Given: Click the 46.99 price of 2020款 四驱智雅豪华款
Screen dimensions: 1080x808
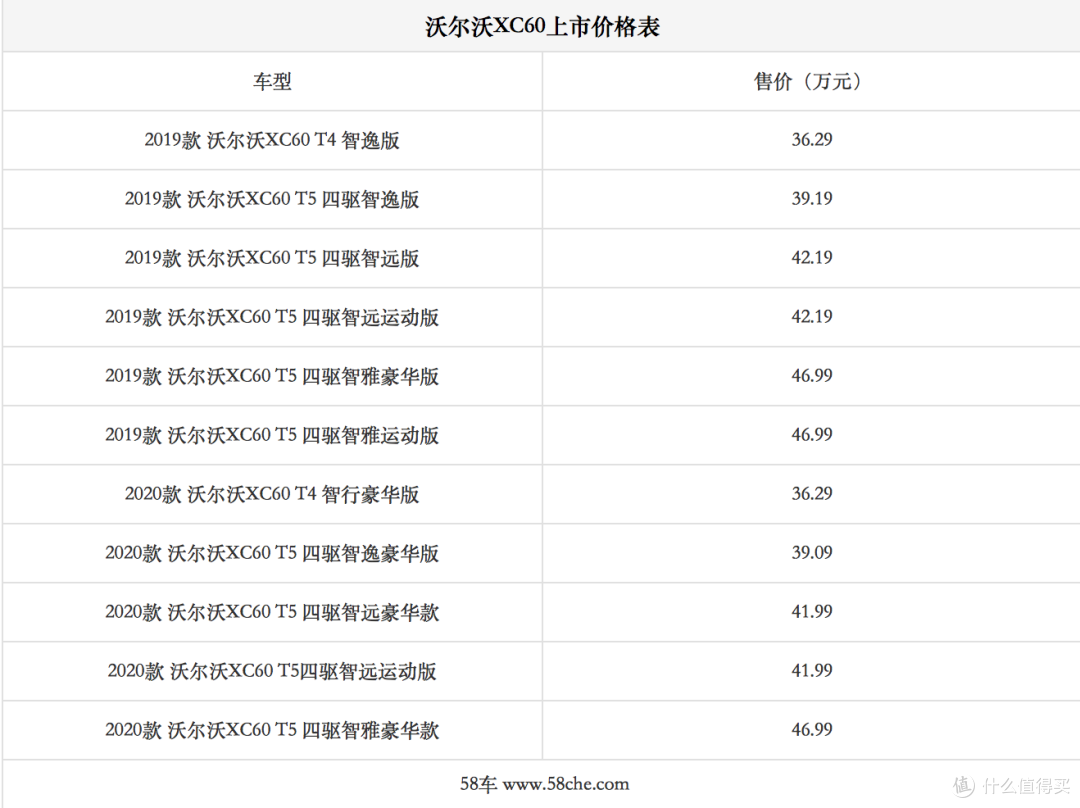Looking at the screenshot, I should click(x=812, y=730).
